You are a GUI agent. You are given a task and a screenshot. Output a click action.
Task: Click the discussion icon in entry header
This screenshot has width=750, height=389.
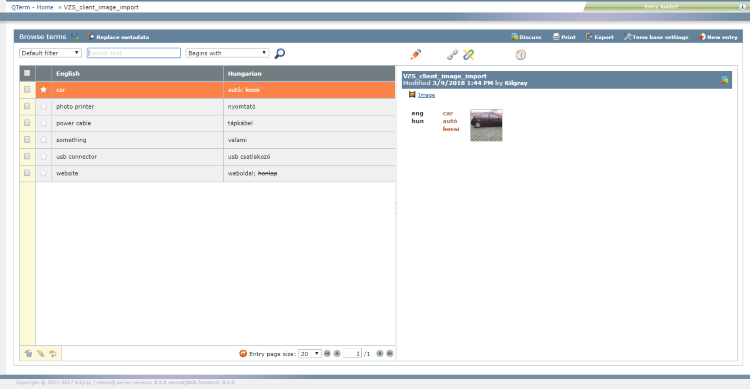(725, 80)
